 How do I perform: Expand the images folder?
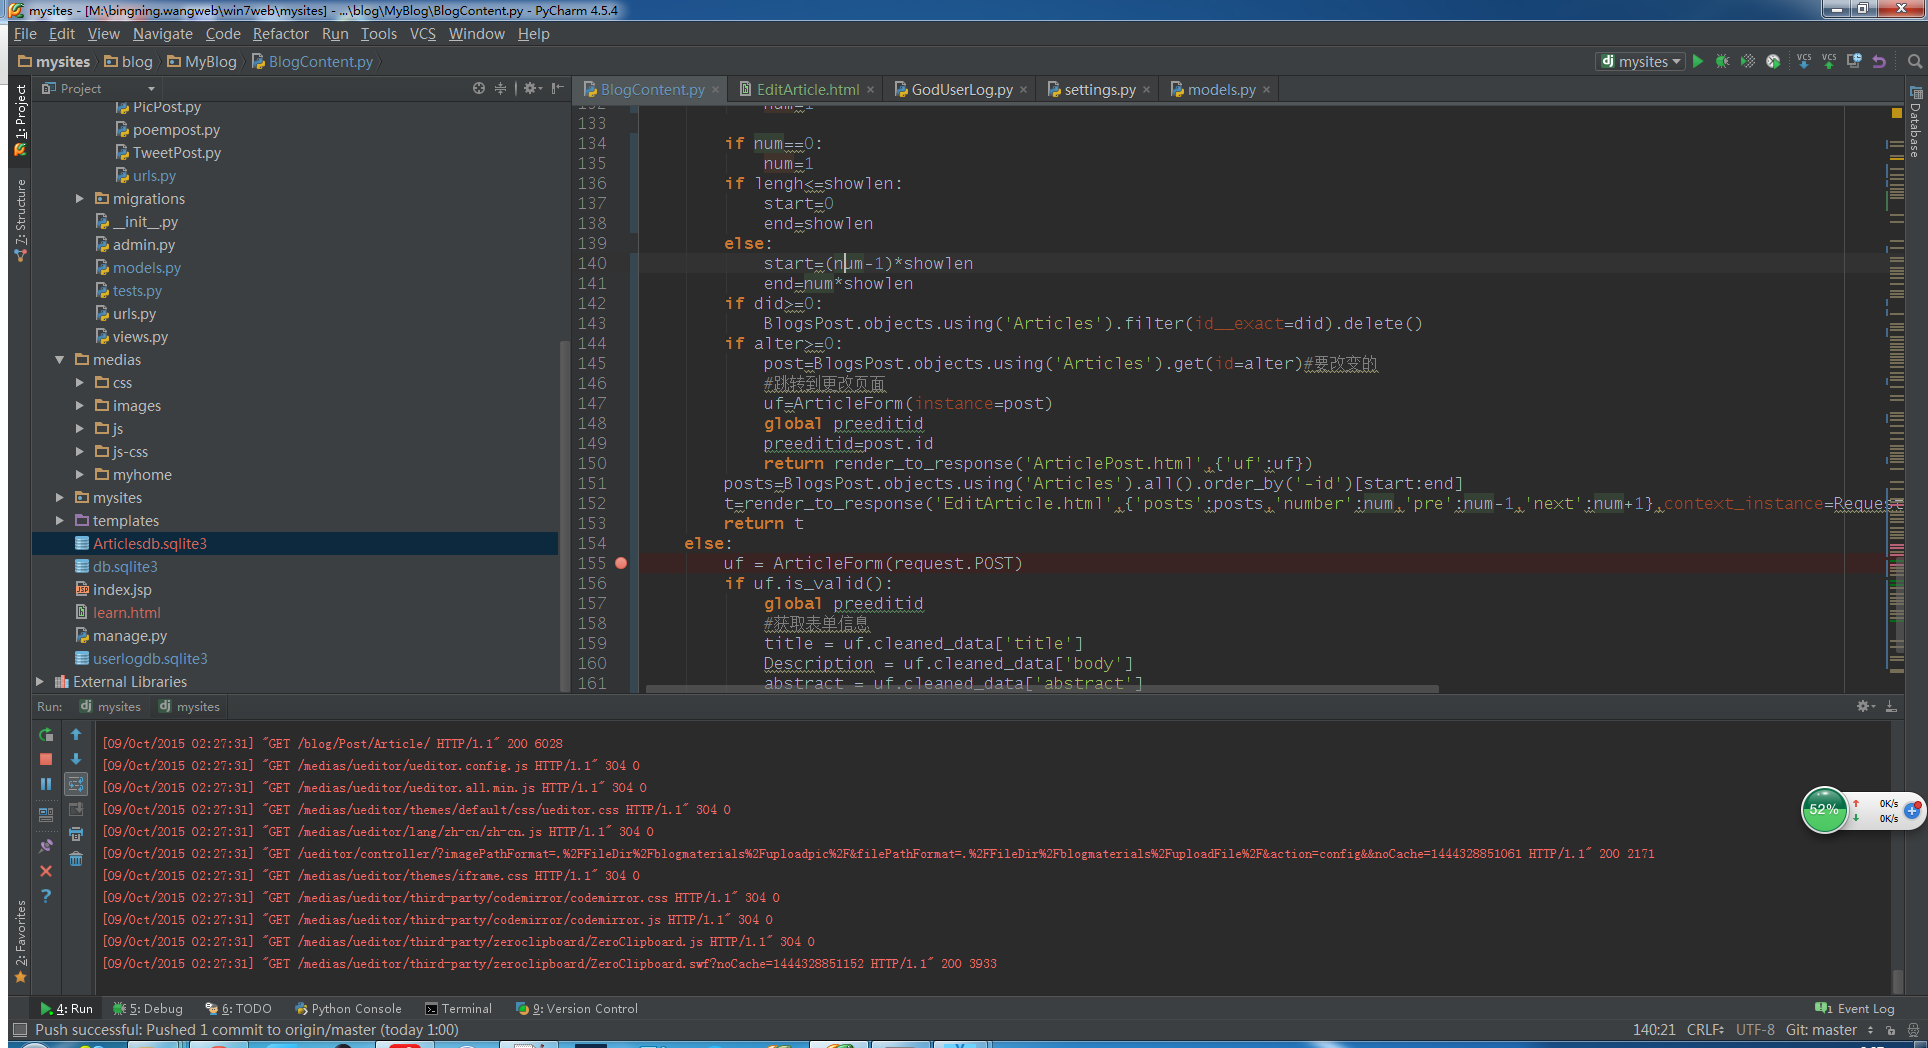80,406
